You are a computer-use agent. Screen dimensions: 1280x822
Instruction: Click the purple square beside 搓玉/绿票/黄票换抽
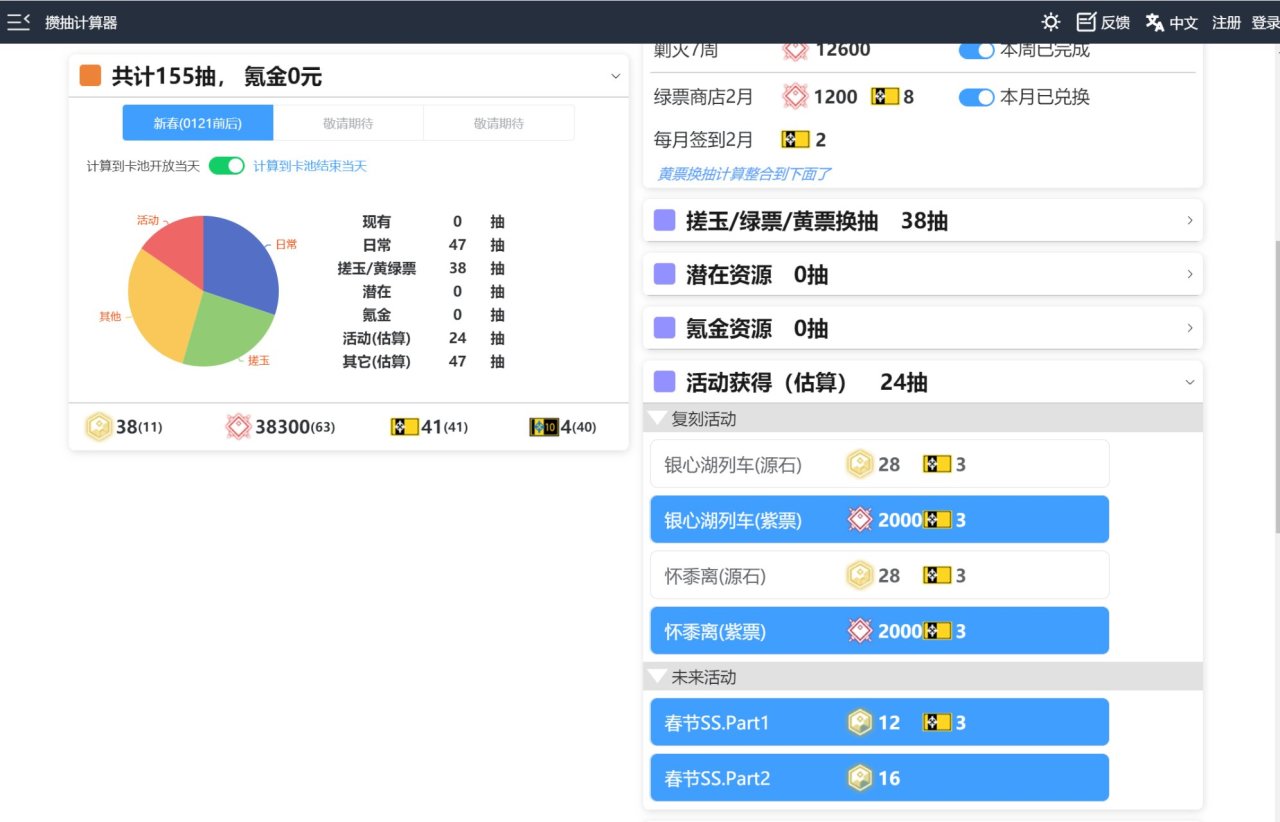[x=664, y=220]
